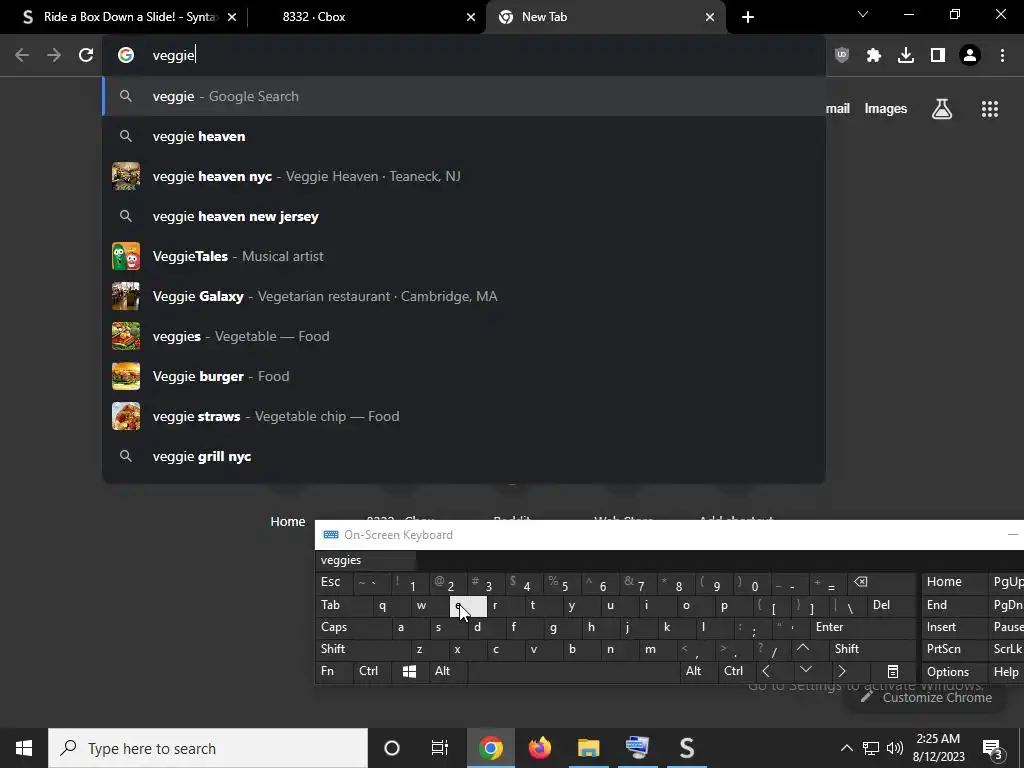Open Task View on the taskbar
Image resolution: width=1024 pixels, height=768 pixels.
coord(440,748)
